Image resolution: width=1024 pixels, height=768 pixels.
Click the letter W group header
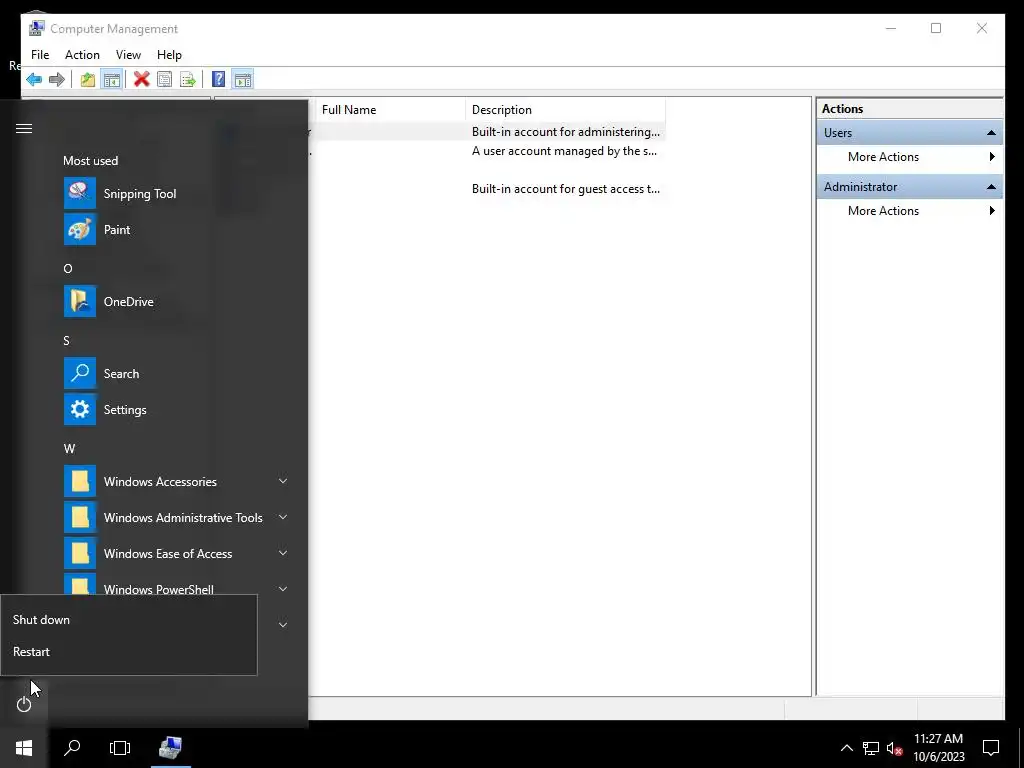tap(69, 449)
